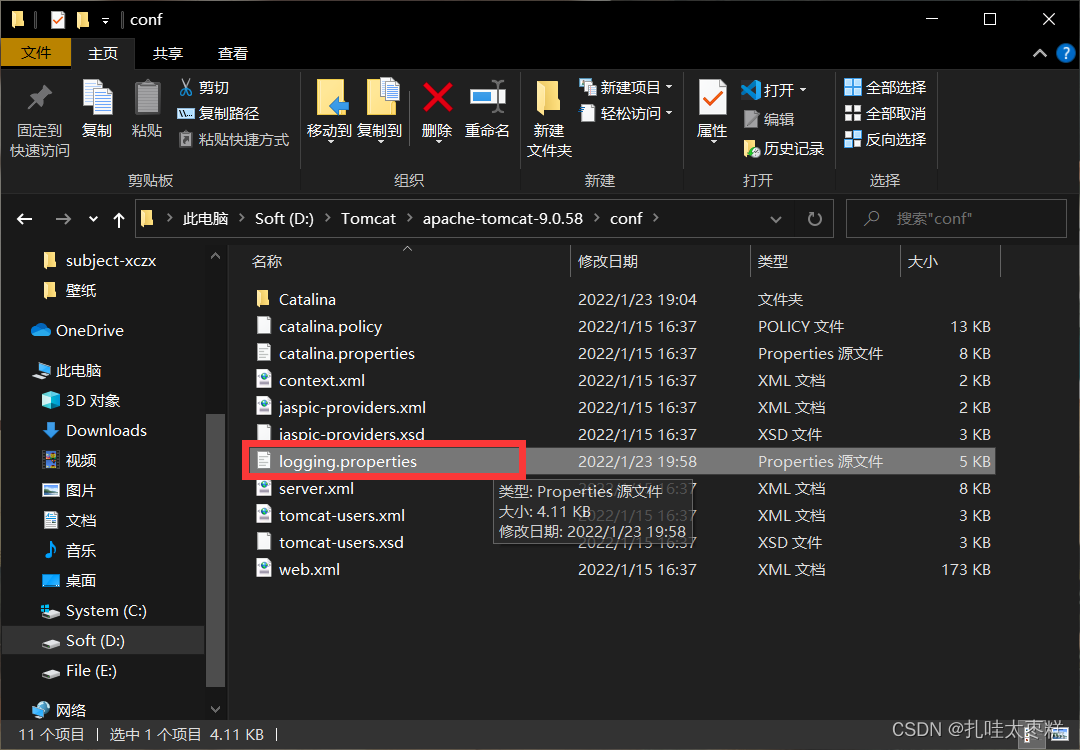
Task: Click the Pin to Quick Access icon
Action: [x=39, y=98]
